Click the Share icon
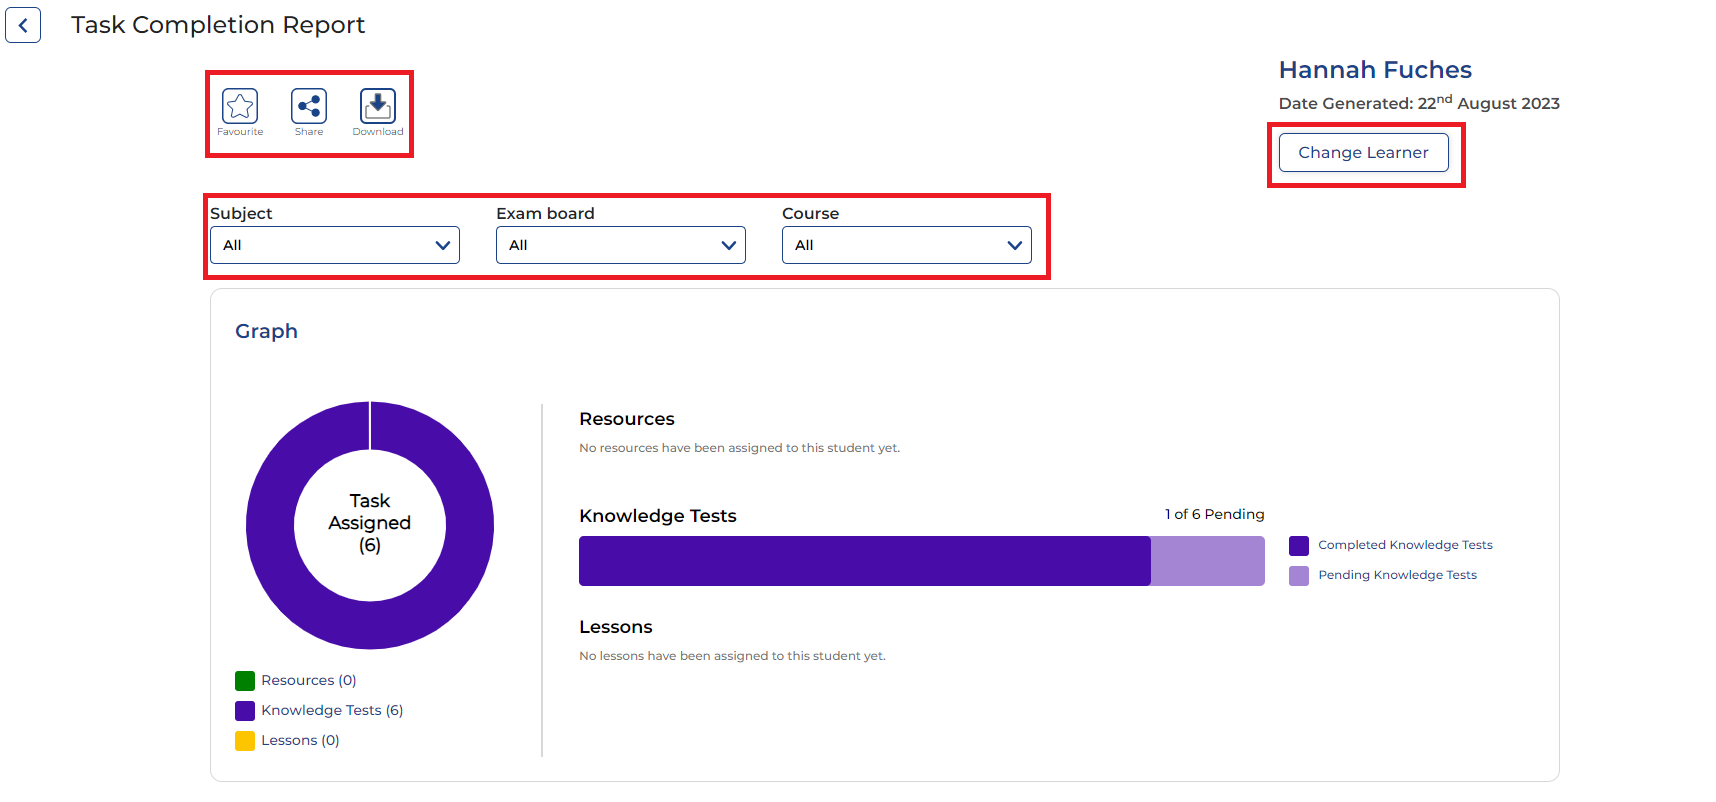 (x=309, y=106)
